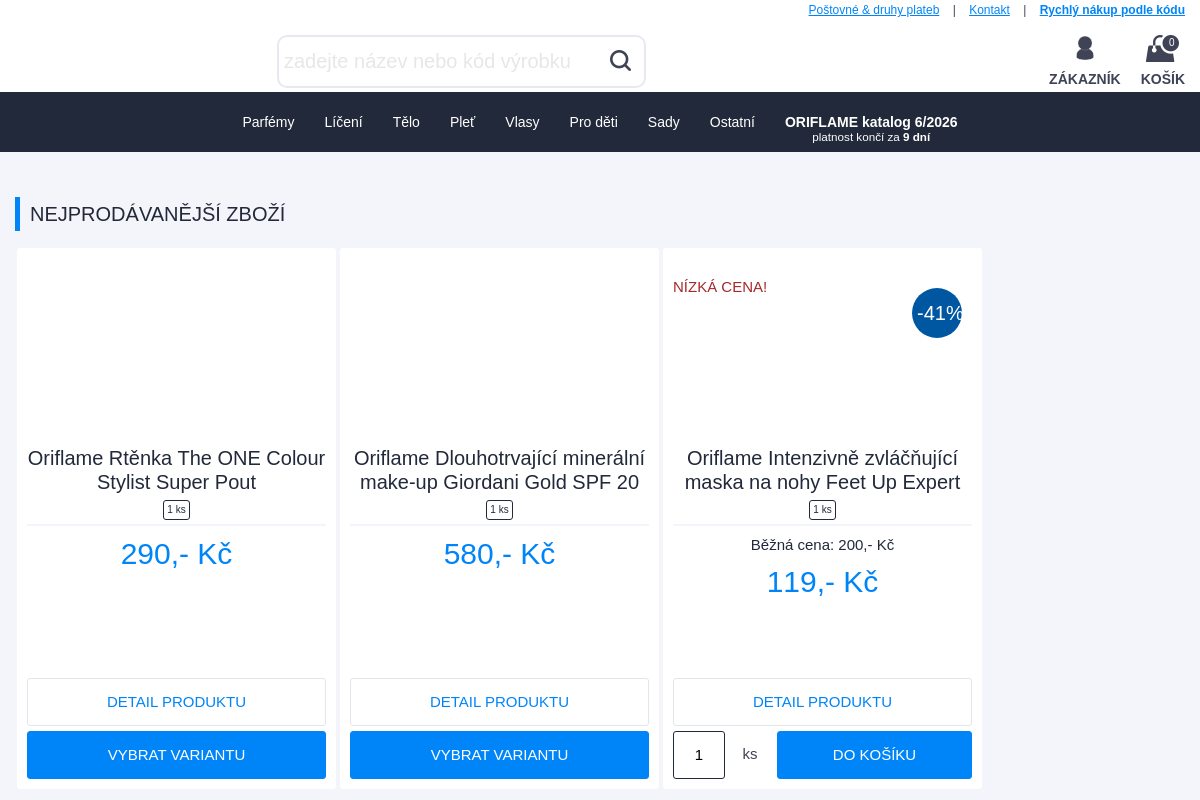Open Feet Up Expert maska title
This screenshot has width=1200, height=800.
coord(822,470)
